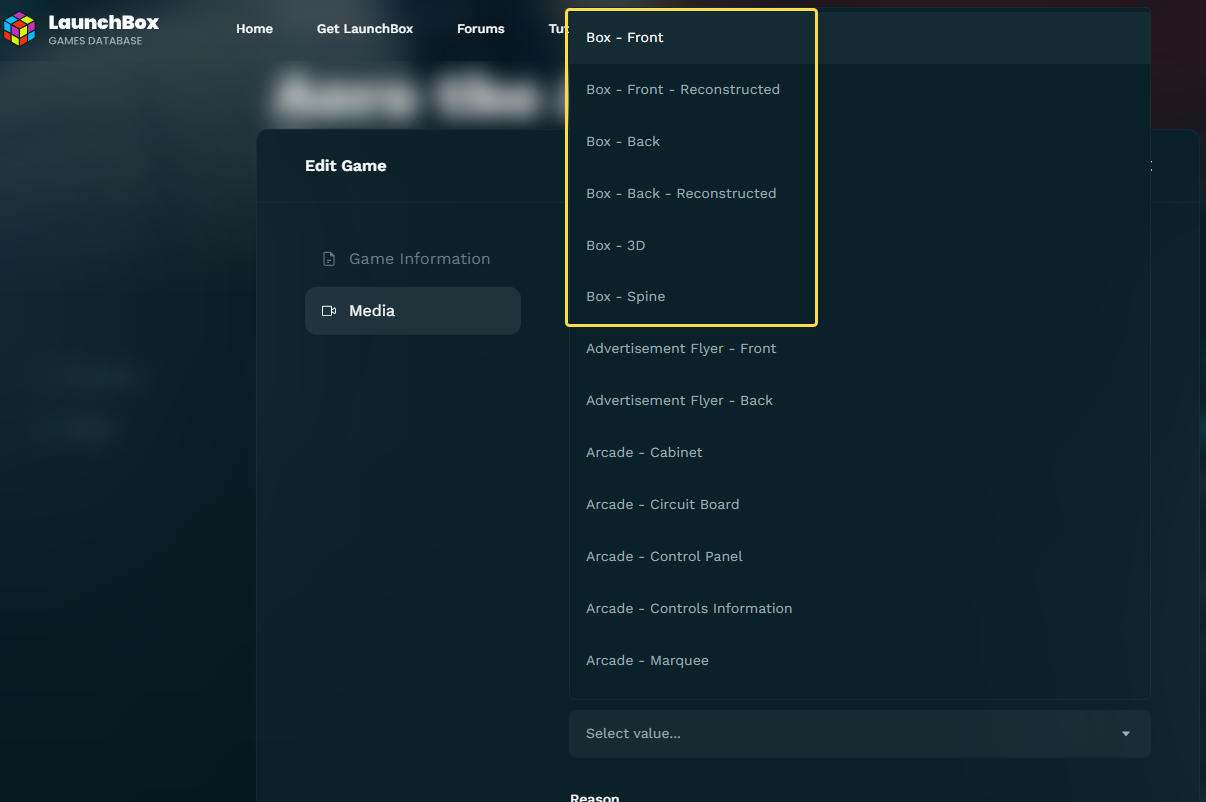The image size is (1206, 802).
Task: Click the LaunchBox cube logo icon
Action: coord(20,29)
